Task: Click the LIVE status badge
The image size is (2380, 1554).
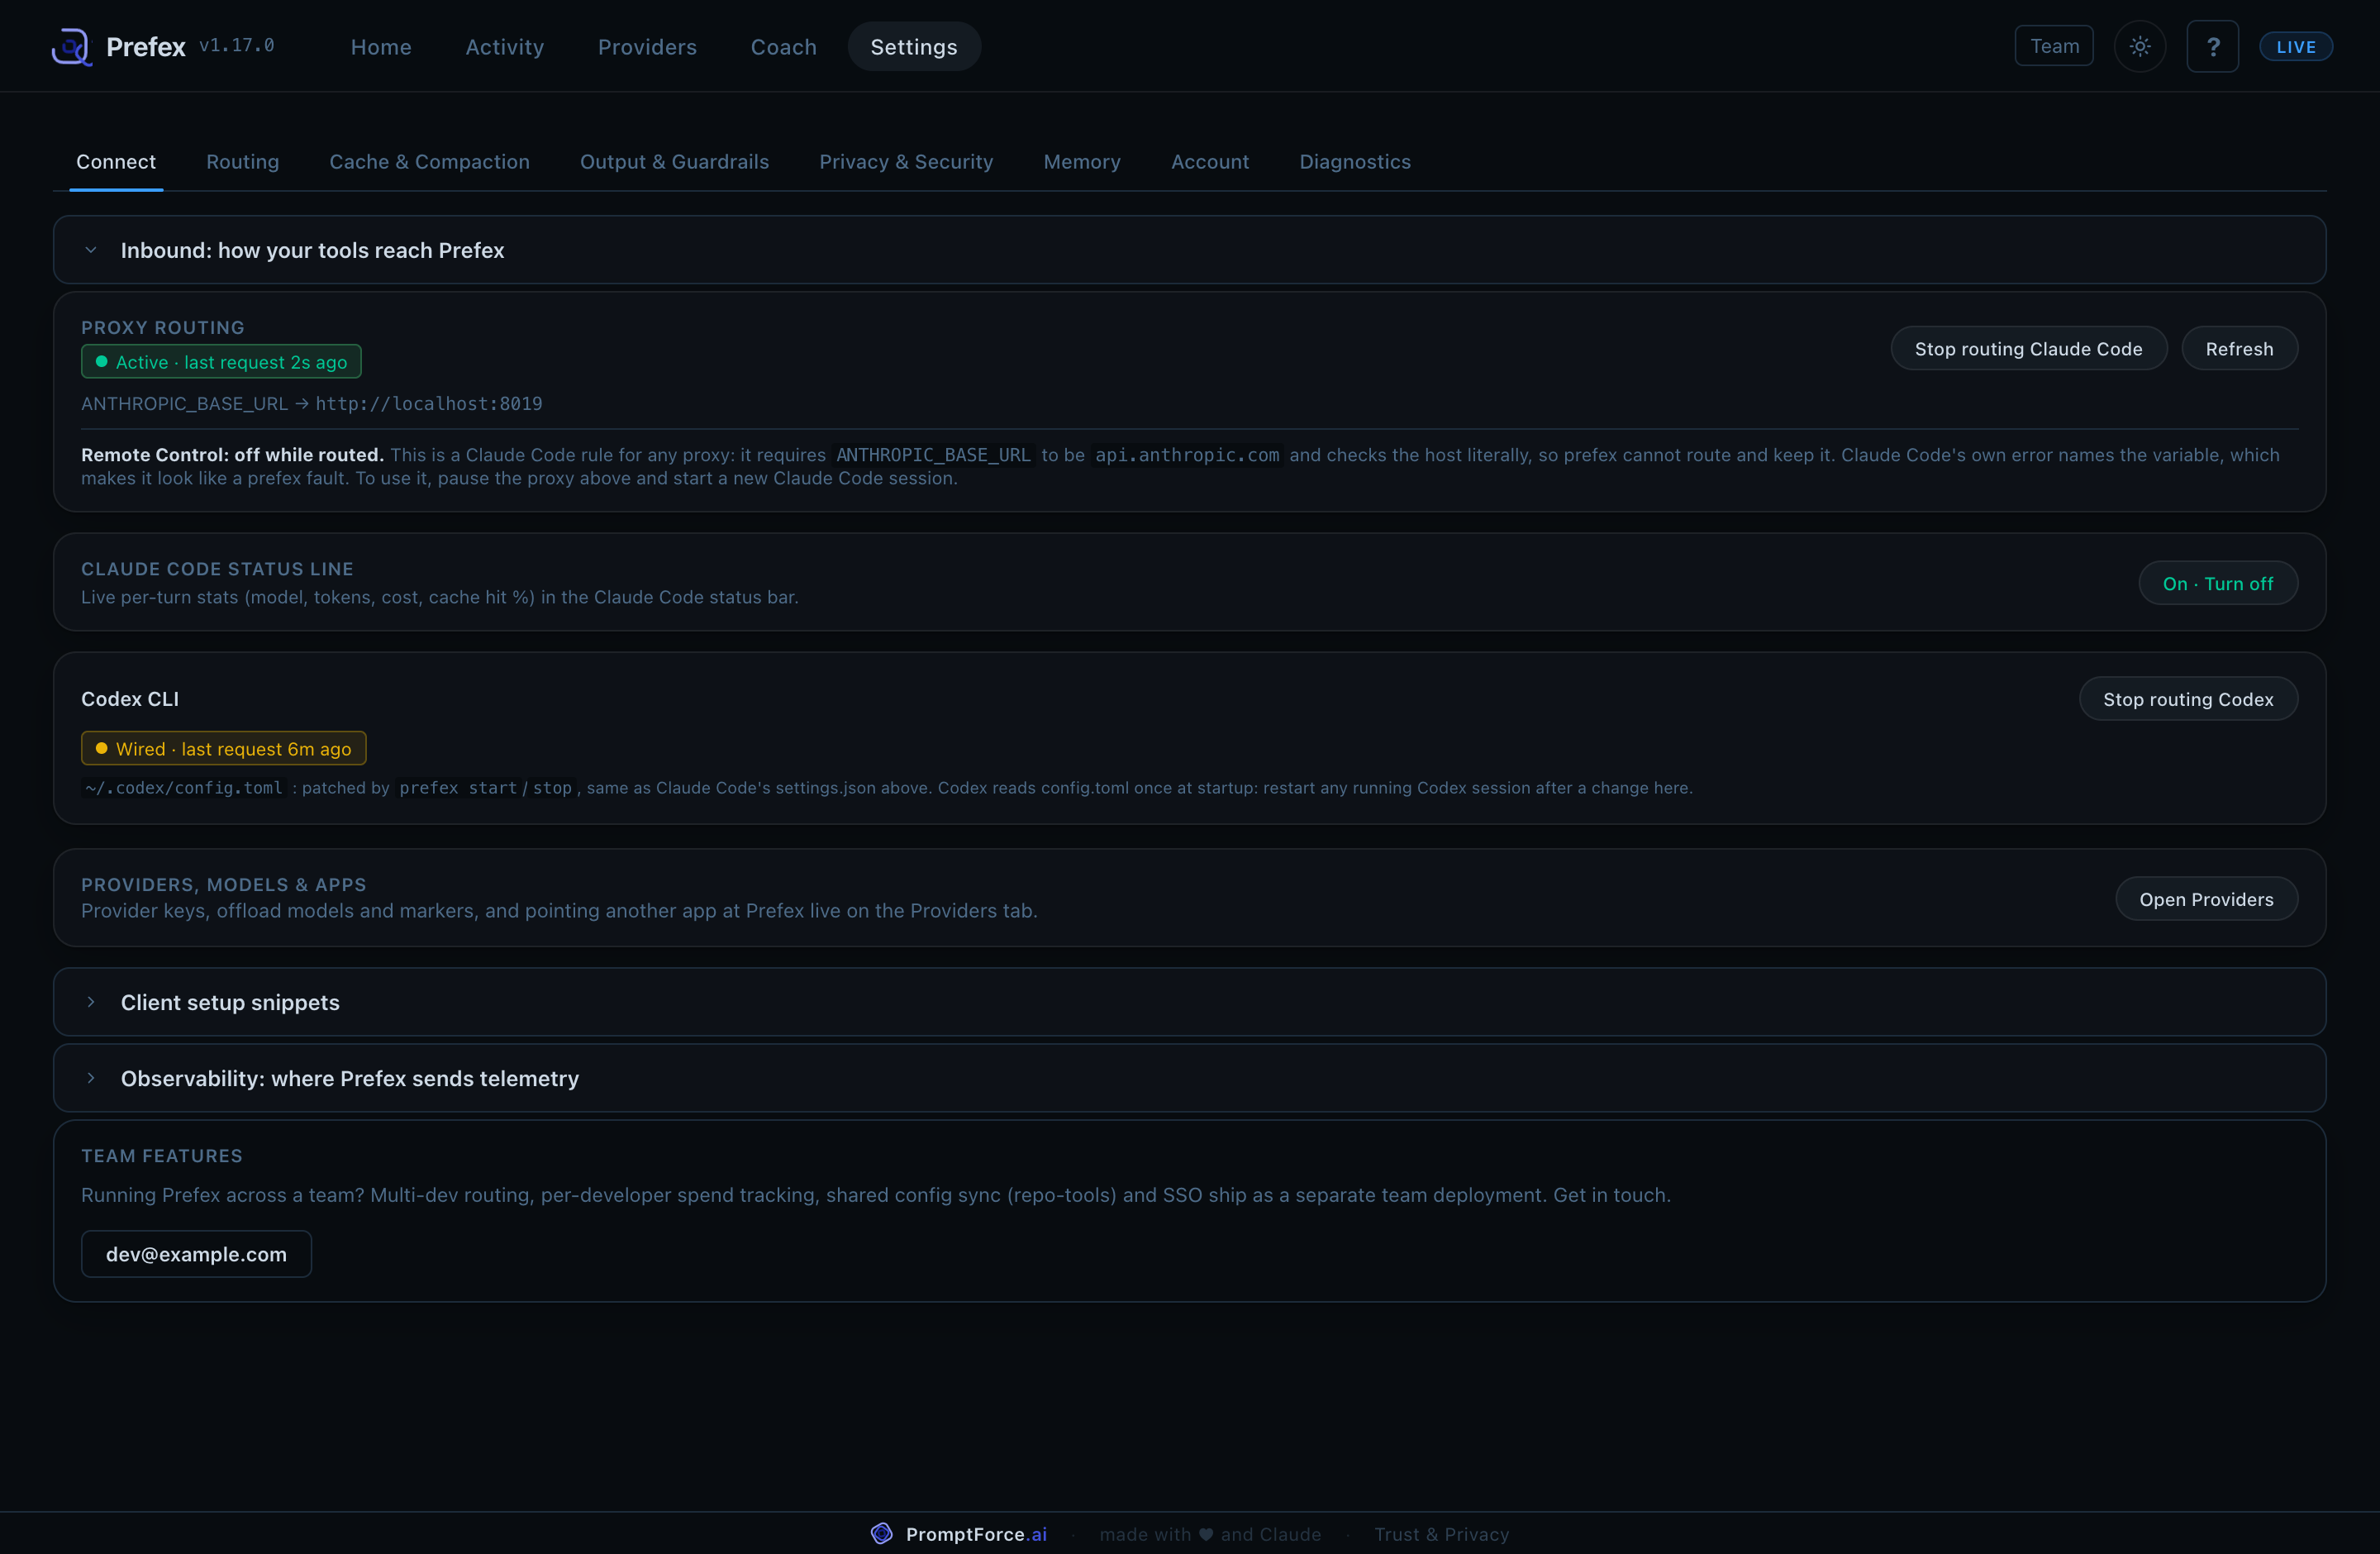Action: [x=2296, y=47]
